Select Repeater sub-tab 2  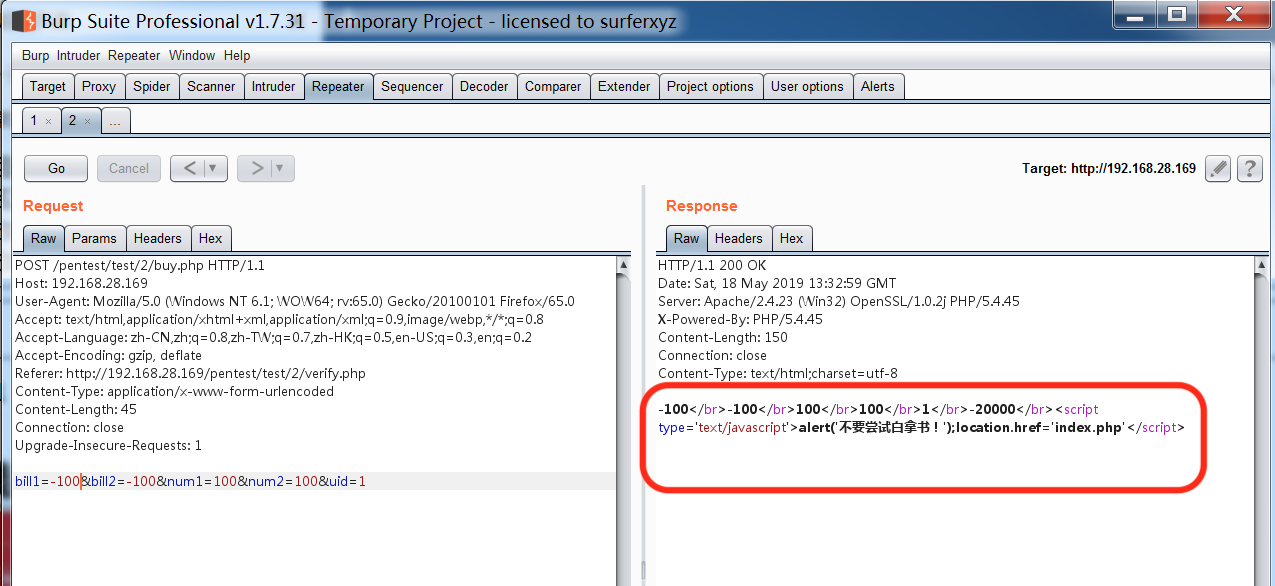tap(72, 121)
